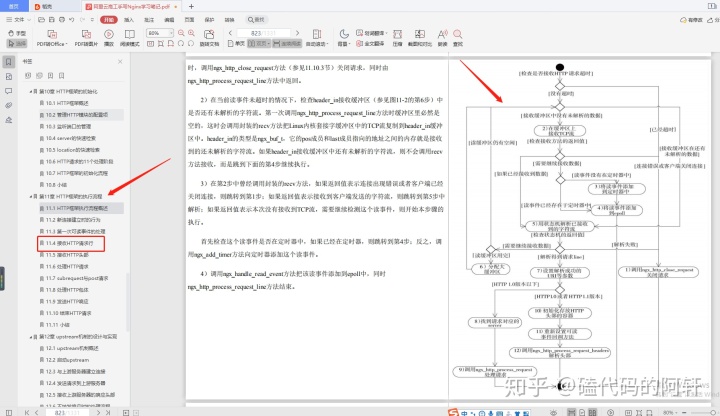Open the signature sidebar panel
Screen dimensions: 720x416
pyautogui.click(x=9, y=120)
